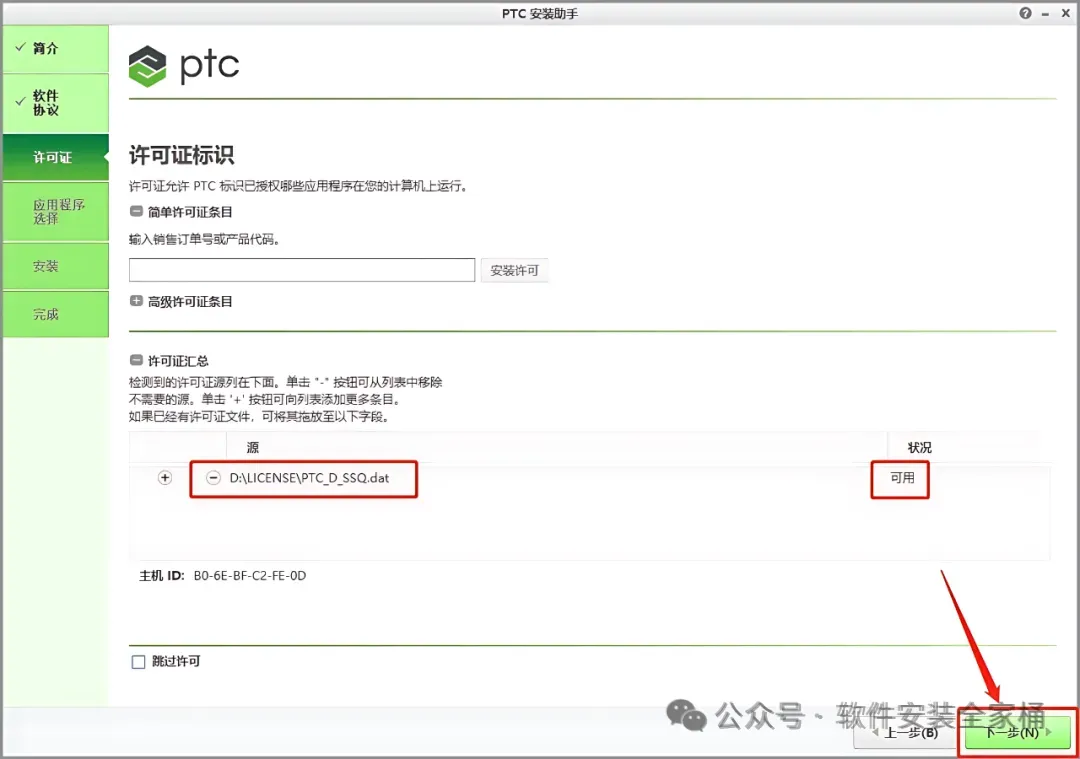
Task: Go to the 简介 step
Action: point(56,48)
